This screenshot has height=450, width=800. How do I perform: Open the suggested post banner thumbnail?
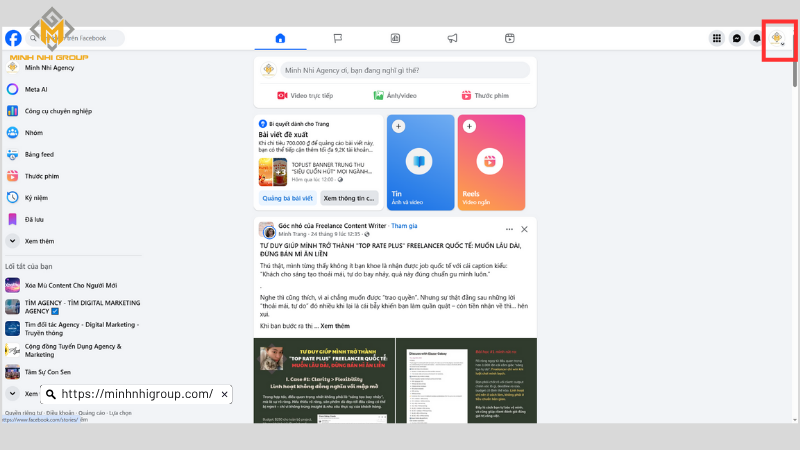tap(273, 172)
